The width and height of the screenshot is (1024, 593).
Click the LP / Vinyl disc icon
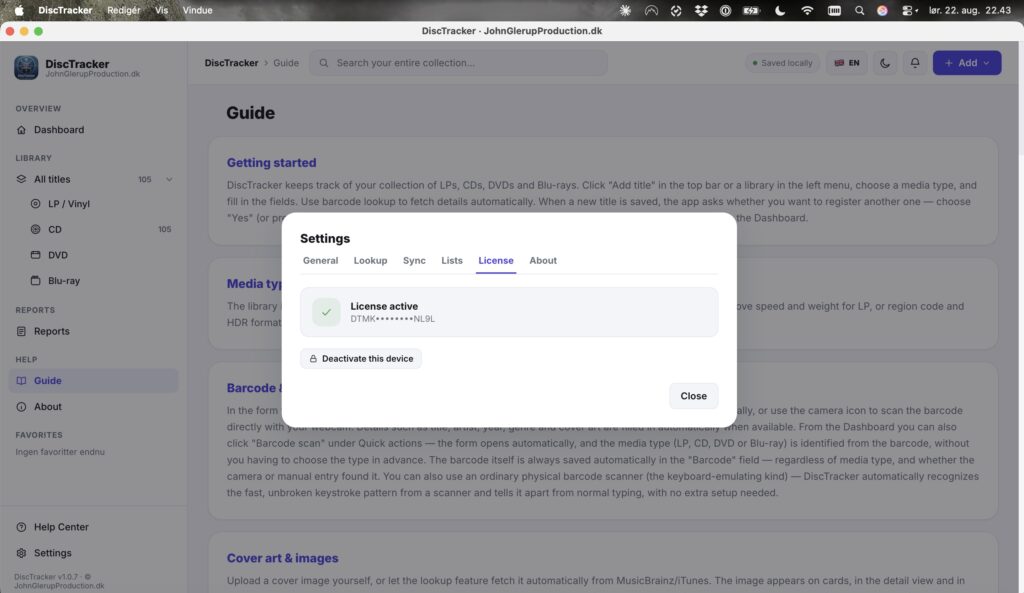click(x=35, y=204)
